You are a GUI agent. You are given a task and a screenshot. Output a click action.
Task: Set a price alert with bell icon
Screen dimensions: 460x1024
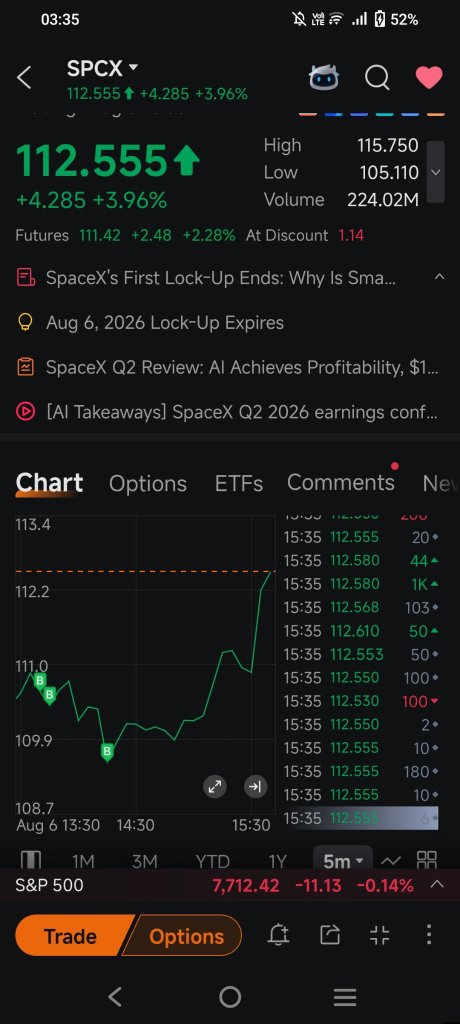coord(279,935)
